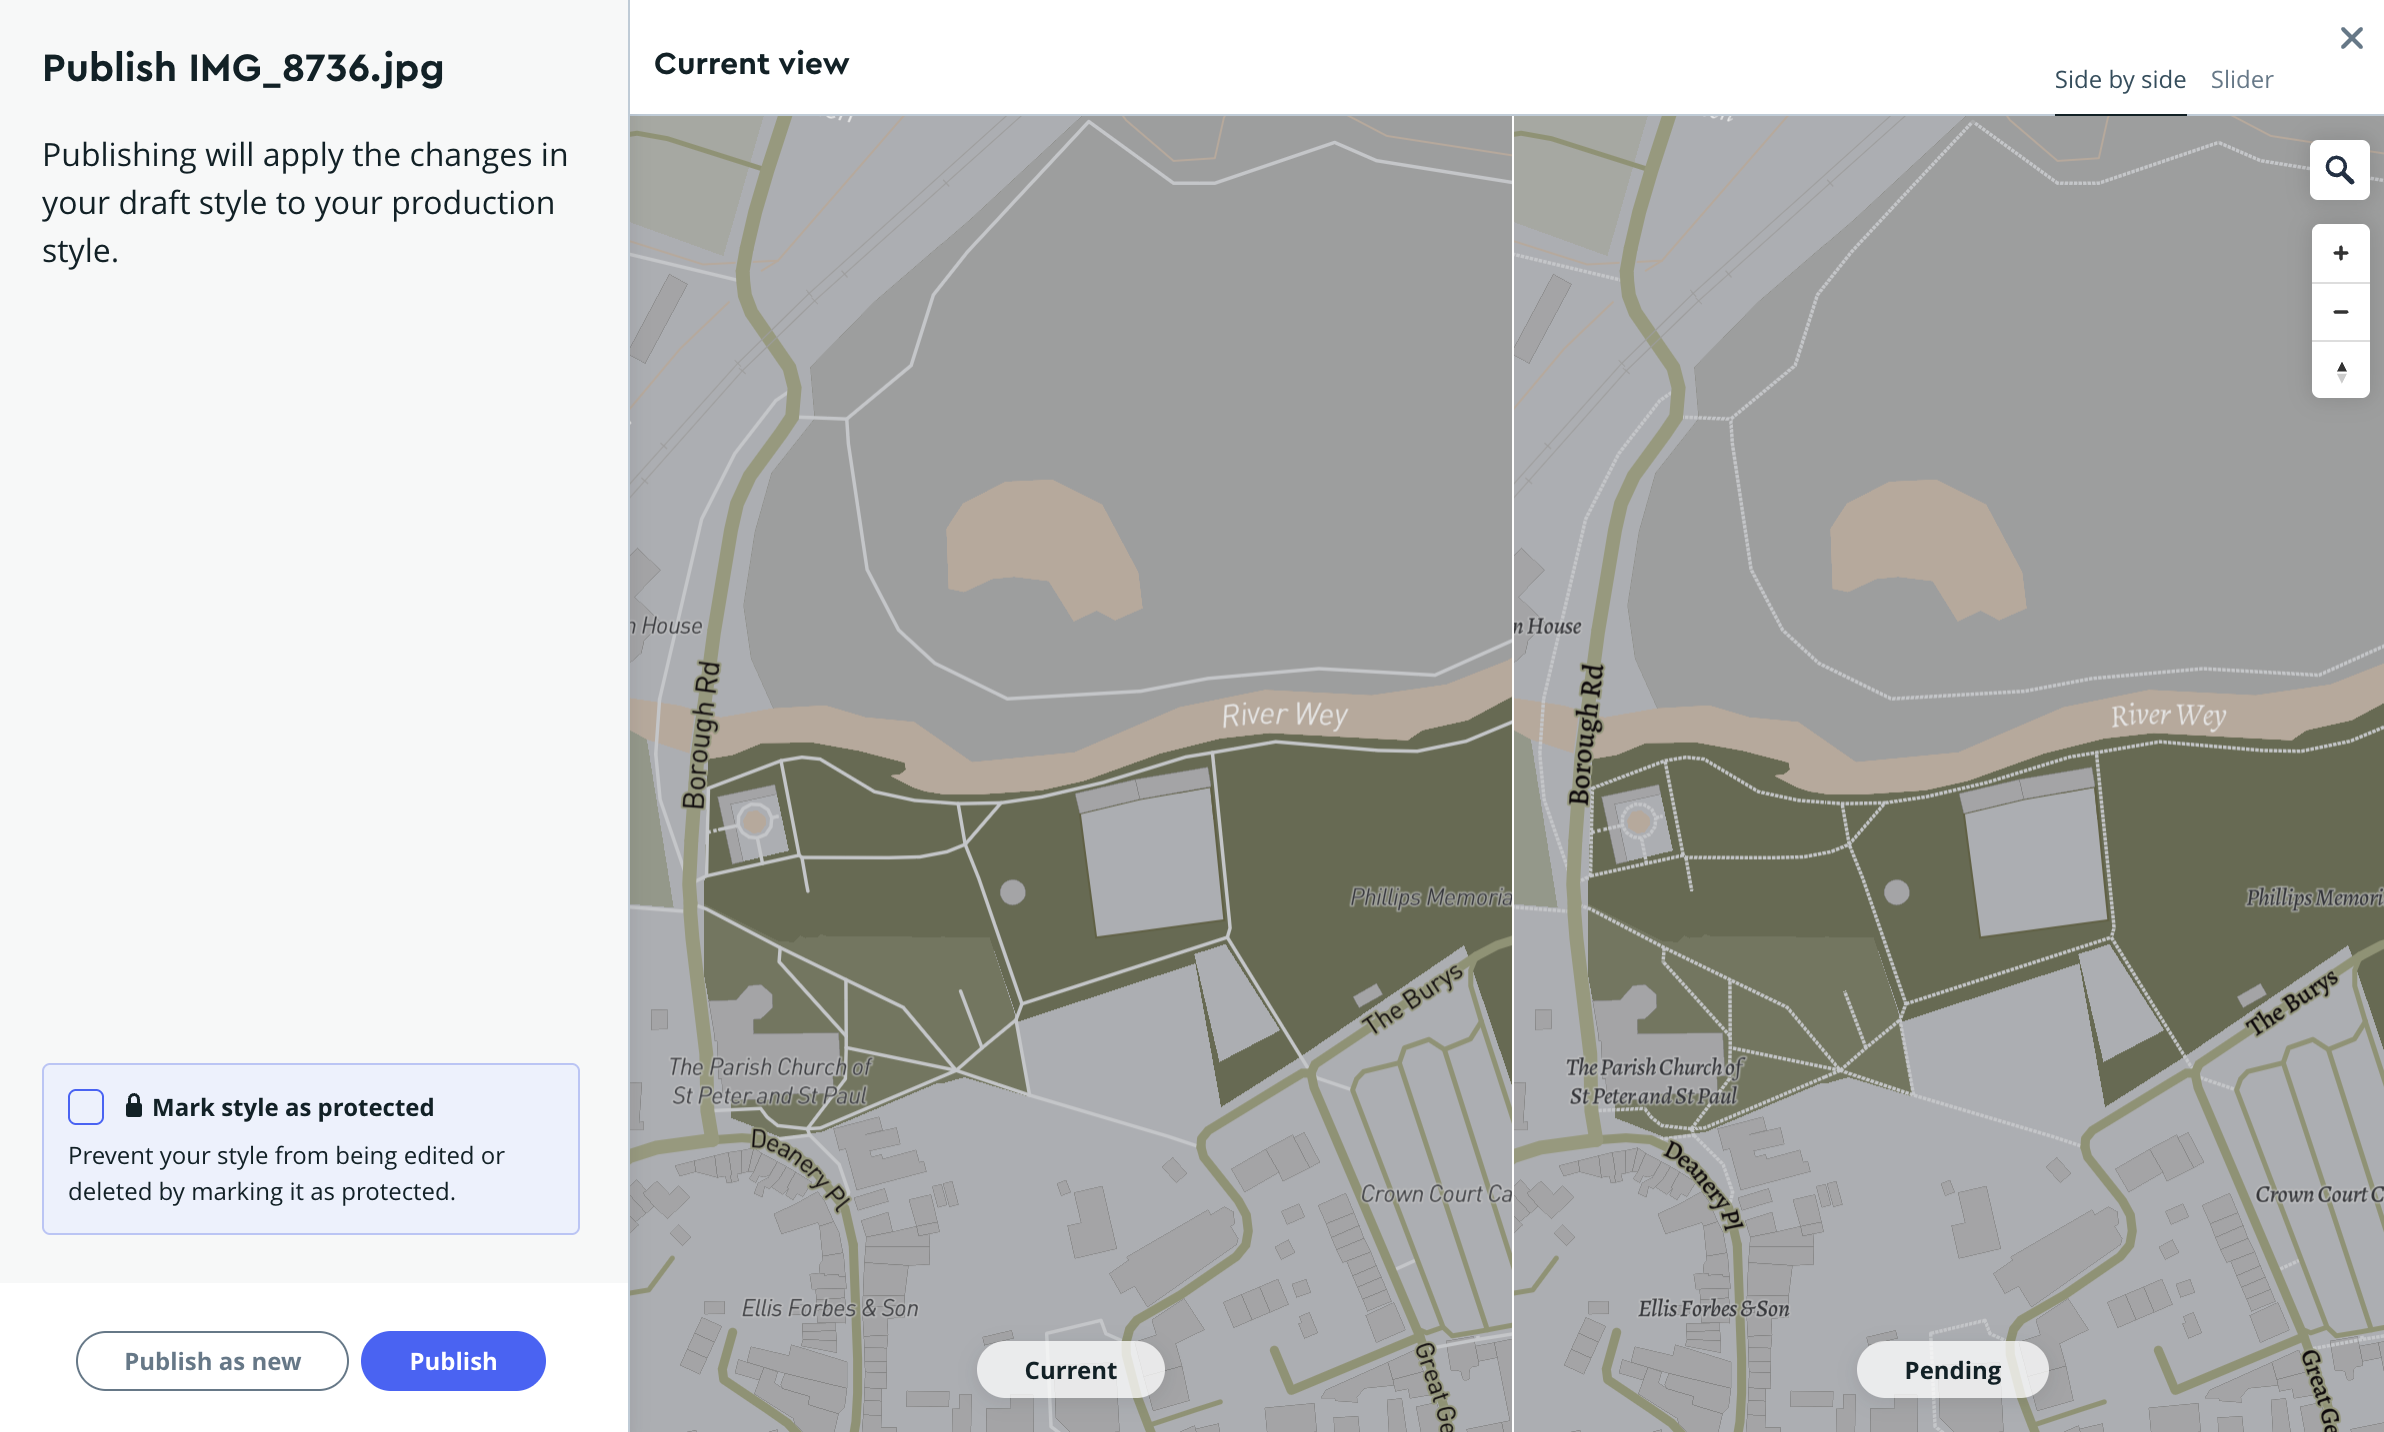Click the lock icon beside protected style option
Image resolution: width=2384 pixels, height=1432 pixels.
(133, 1105)
